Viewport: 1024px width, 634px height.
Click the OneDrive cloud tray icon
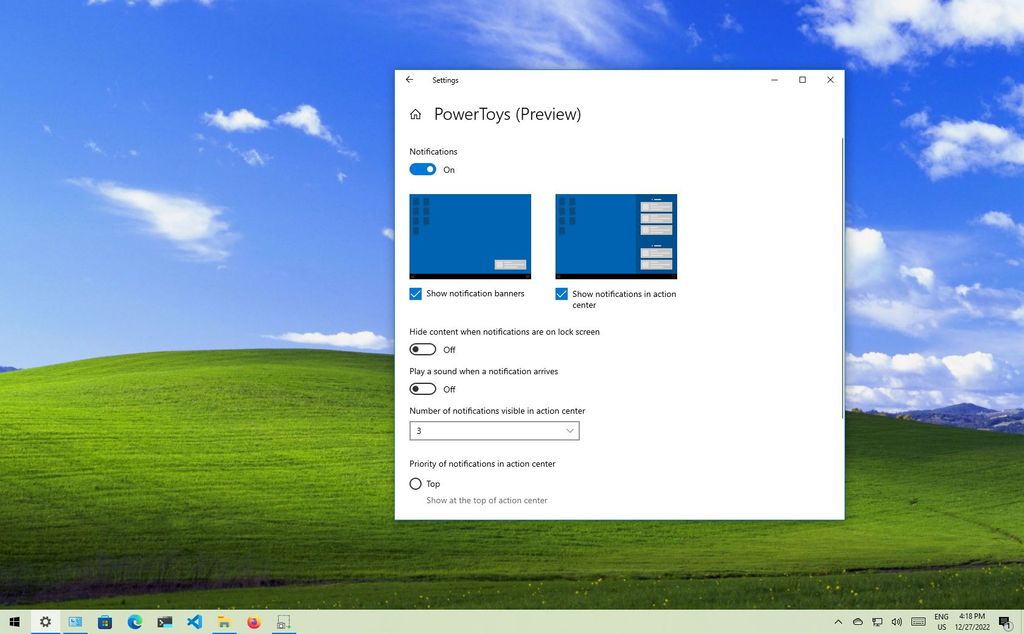858,622
